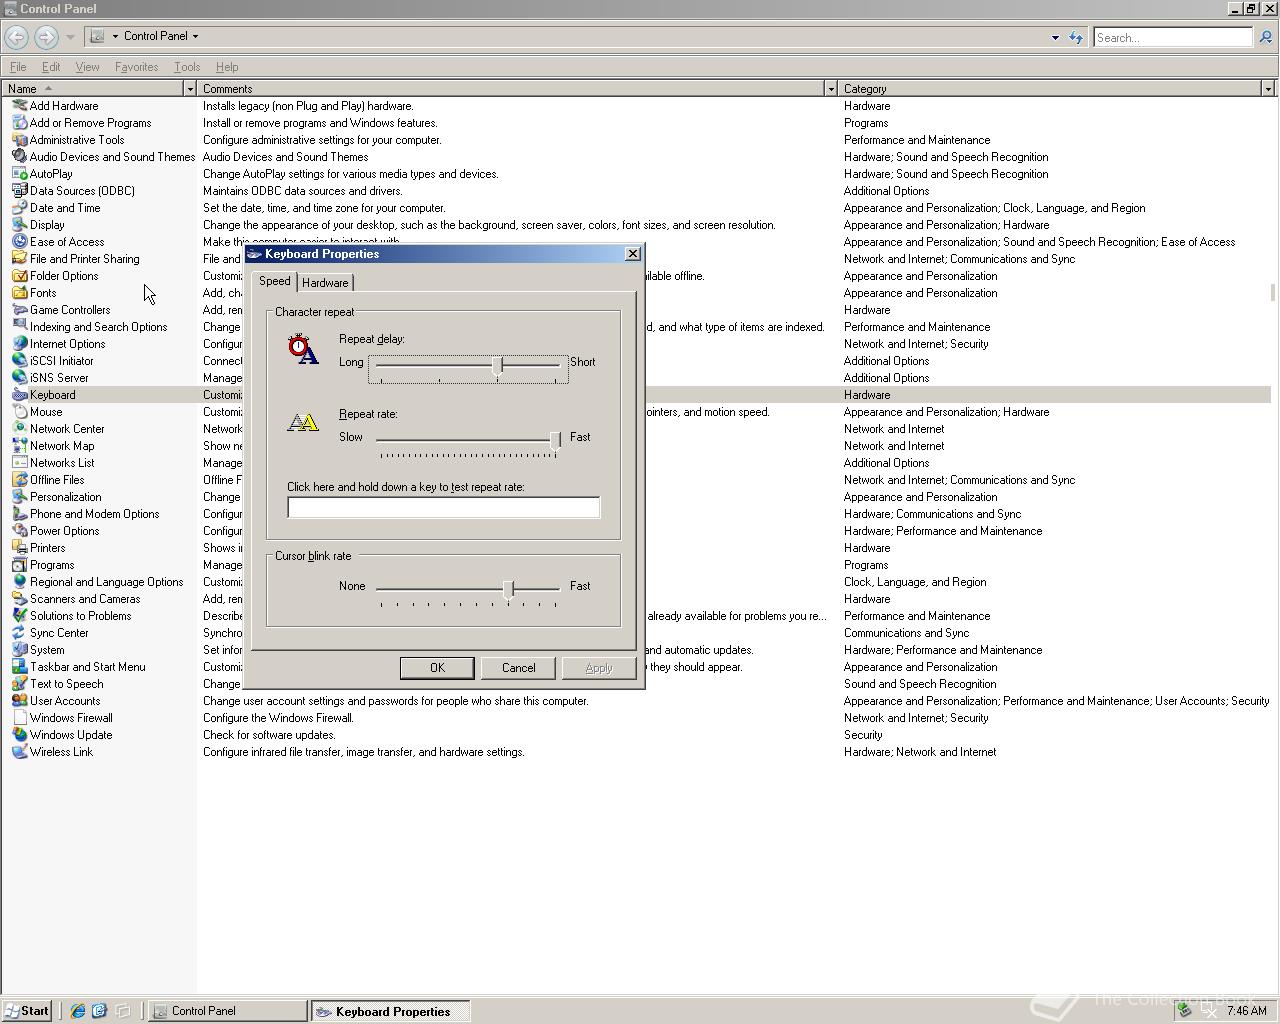Image resolution: width=1280 pixels, height=1024 pixels.
Task: Open the Data Sources (ODBC) icon
Action: (19, 191)
